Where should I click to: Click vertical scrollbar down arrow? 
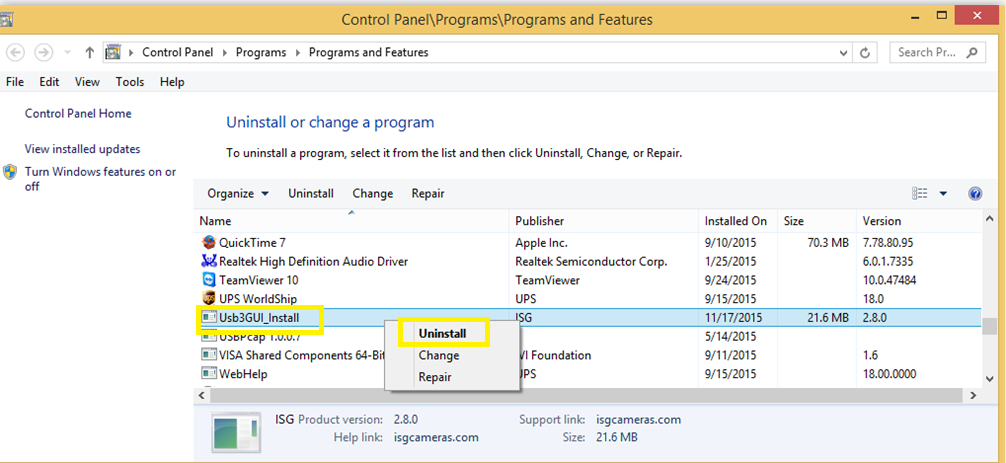989,379
